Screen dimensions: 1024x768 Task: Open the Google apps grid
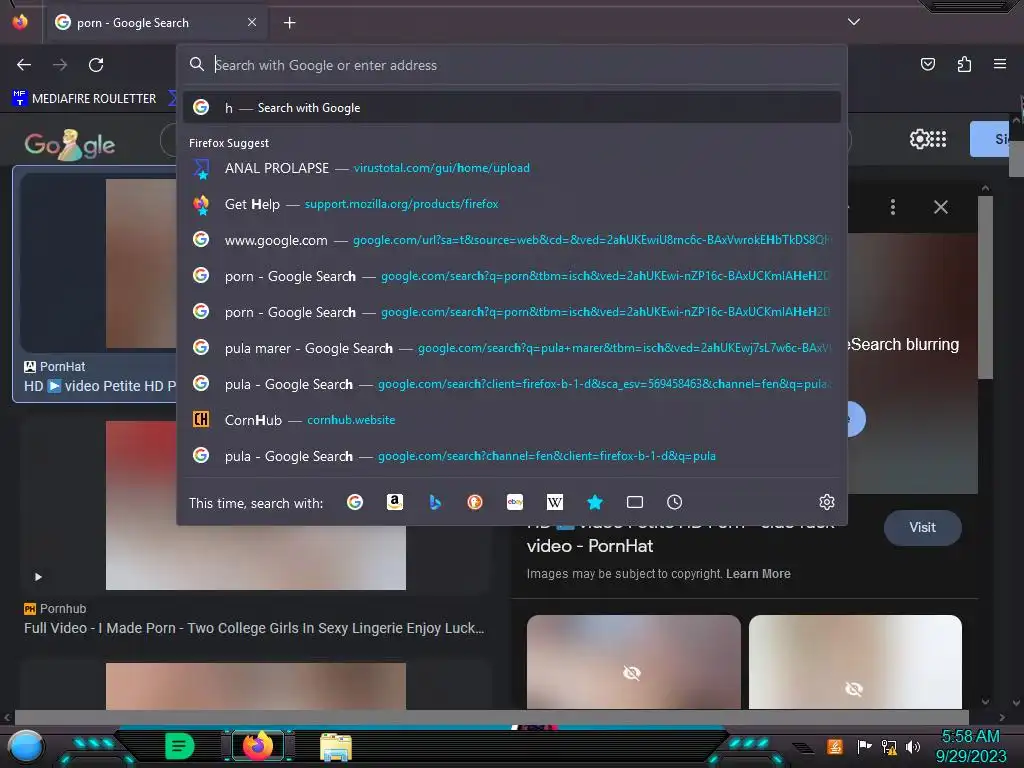[x=938, y=139]
